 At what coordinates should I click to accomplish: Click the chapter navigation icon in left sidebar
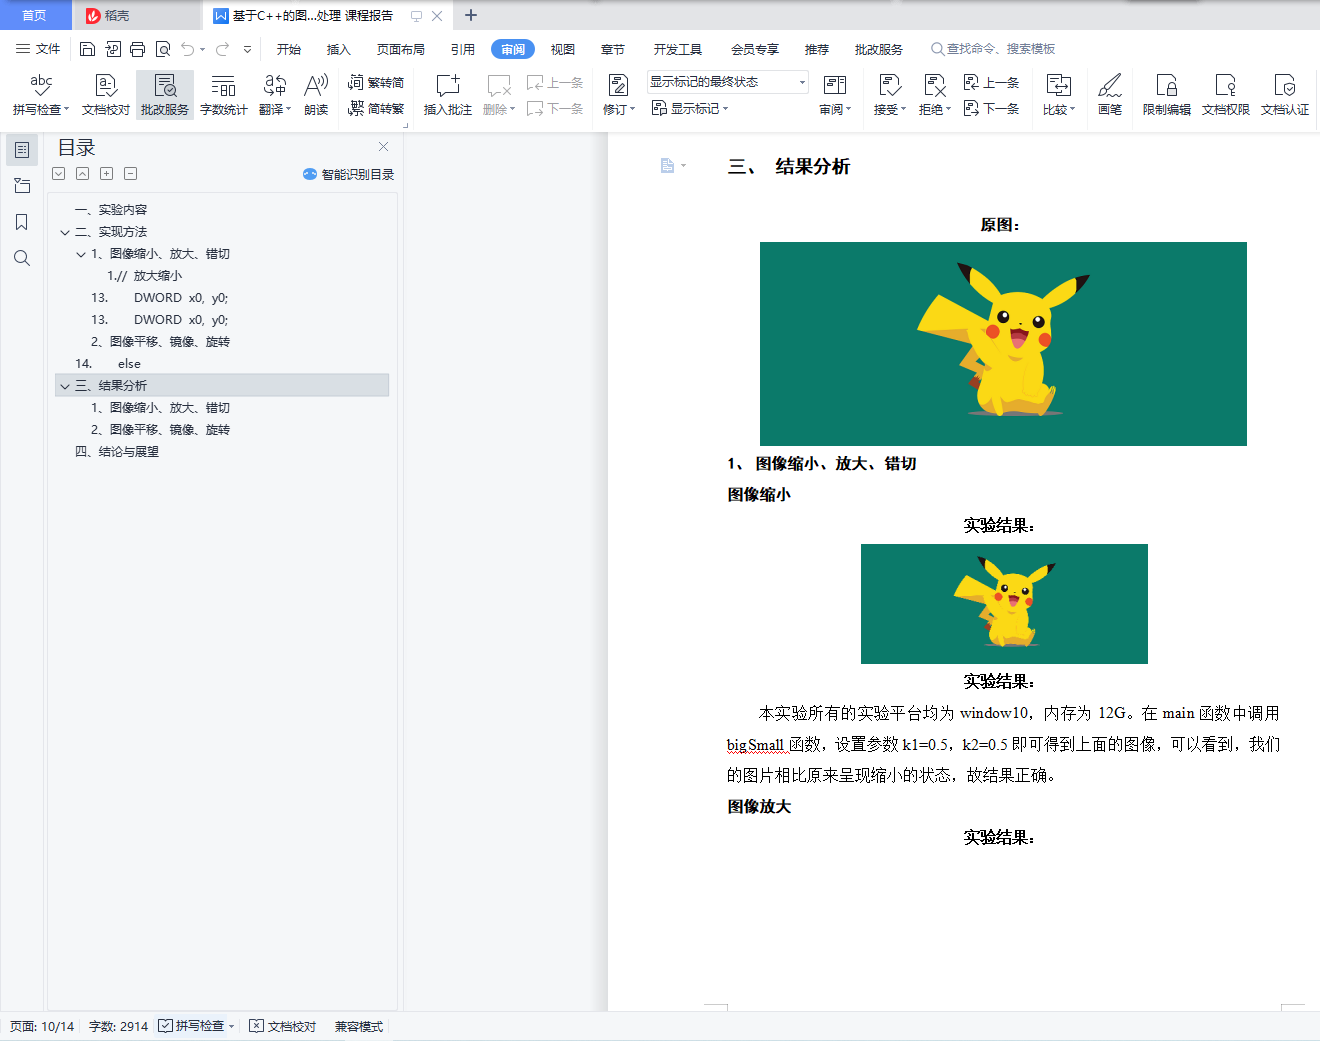click(x=22, y=186)
